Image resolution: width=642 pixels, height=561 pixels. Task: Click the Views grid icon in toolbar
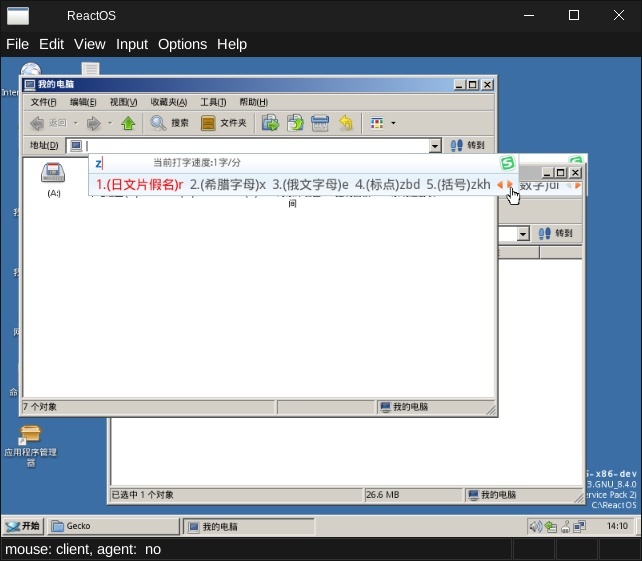377,123
